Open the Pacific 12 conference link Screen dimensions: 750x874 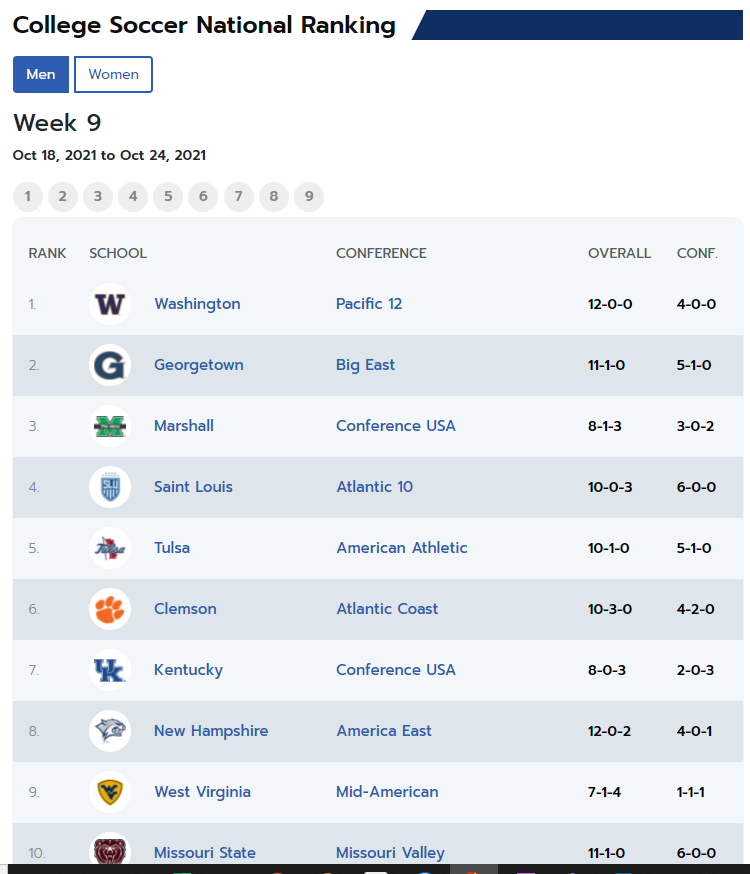click(x=369, y=304)
